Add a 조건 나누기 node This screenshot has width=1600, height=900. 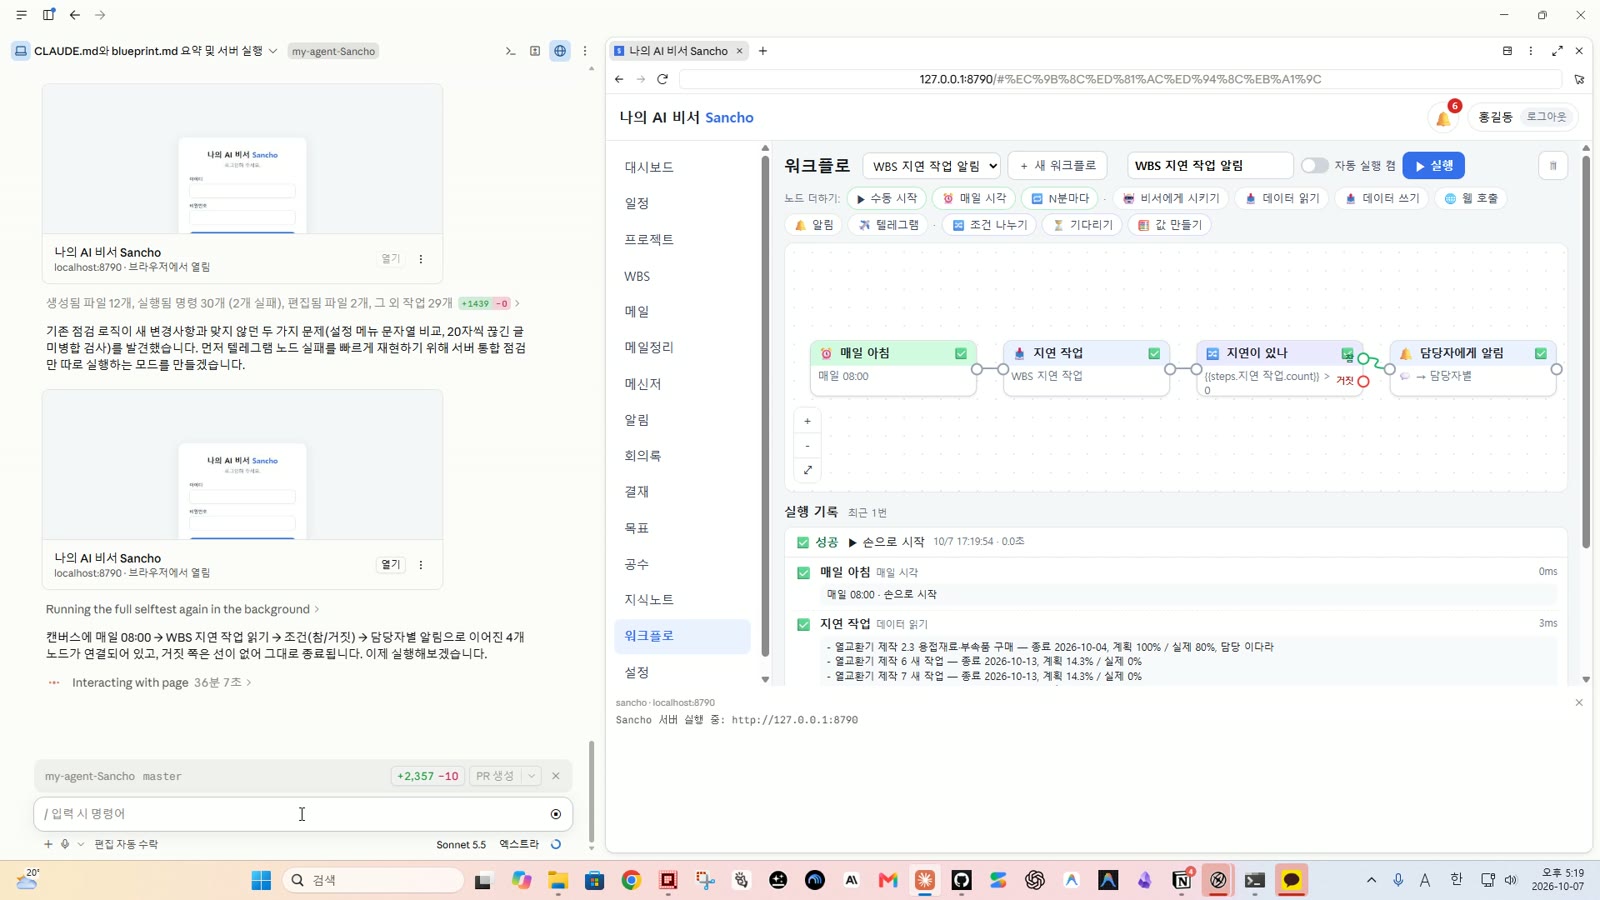990,225
